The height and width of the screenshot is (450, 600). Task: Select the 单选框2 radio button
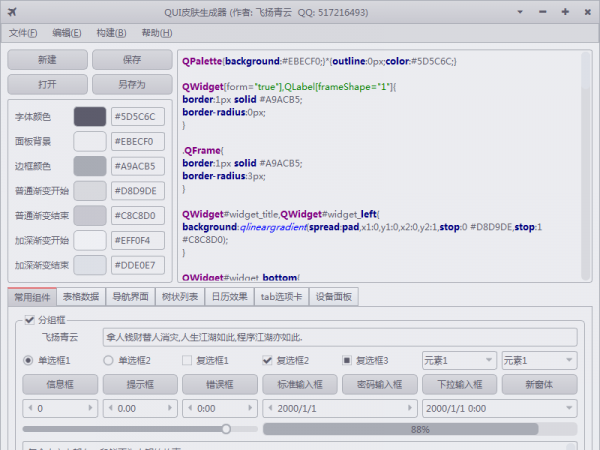coord(108,360)
